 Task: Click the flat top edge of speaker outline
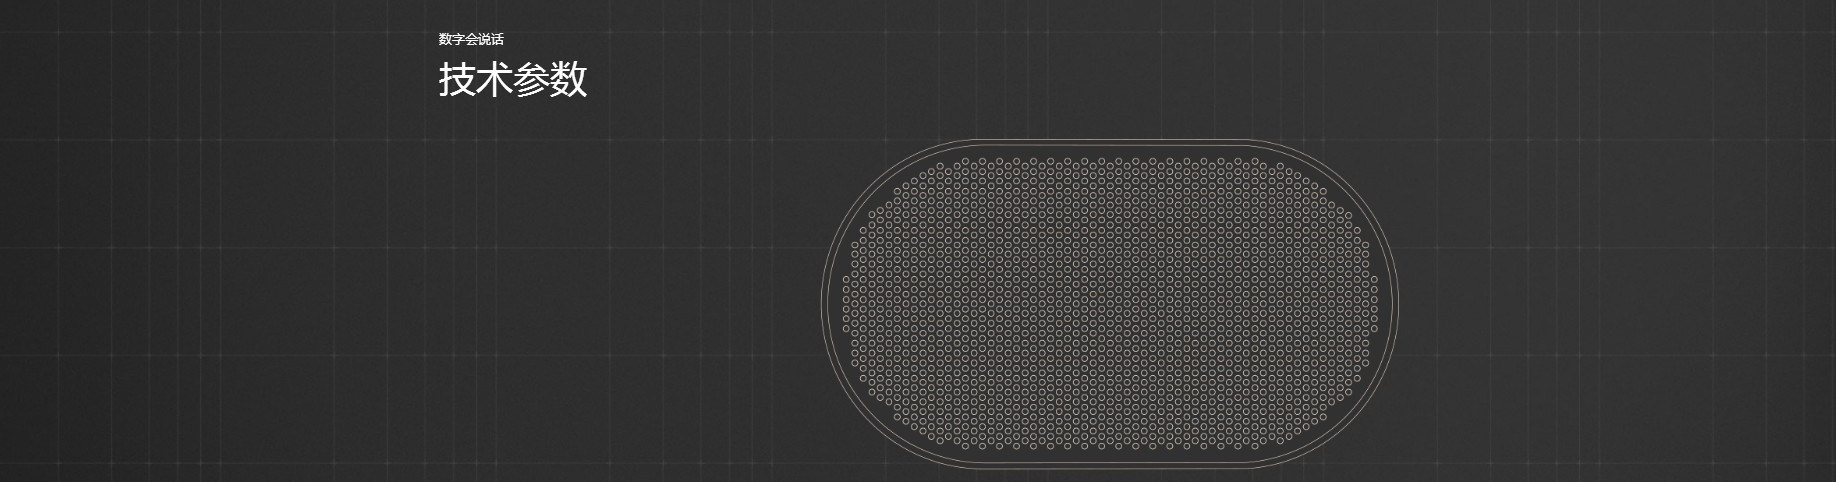tap(1110, 140)
